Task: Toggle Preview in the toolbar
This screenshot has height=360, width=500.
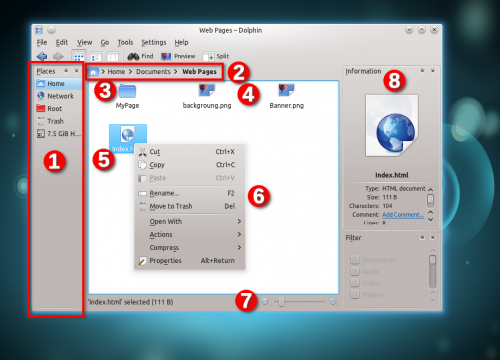Action: click(178, 56)
